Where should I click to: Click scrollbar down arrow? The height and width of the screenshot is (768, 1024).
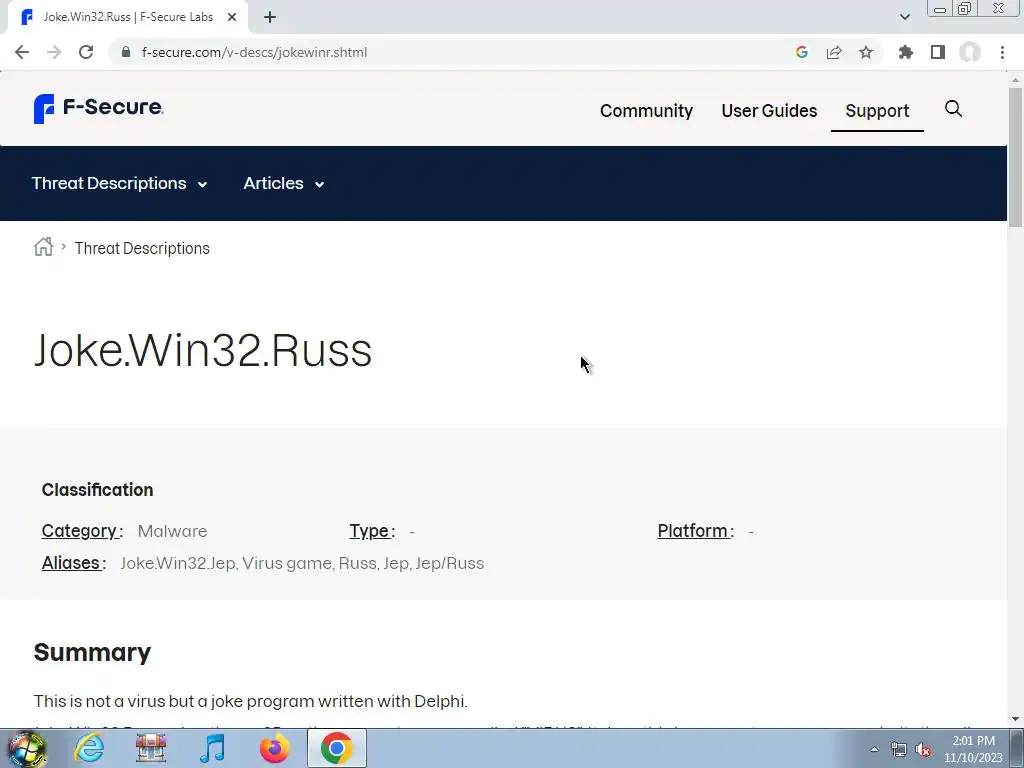[x=1016, y=719]
